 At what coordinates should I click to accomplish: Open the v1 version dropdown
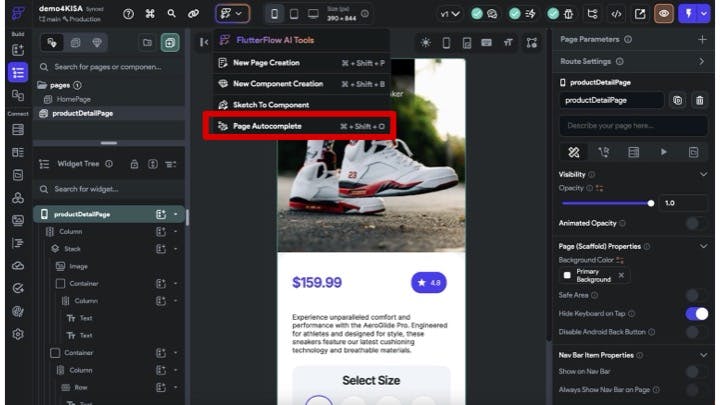click(x=450, y=14)
